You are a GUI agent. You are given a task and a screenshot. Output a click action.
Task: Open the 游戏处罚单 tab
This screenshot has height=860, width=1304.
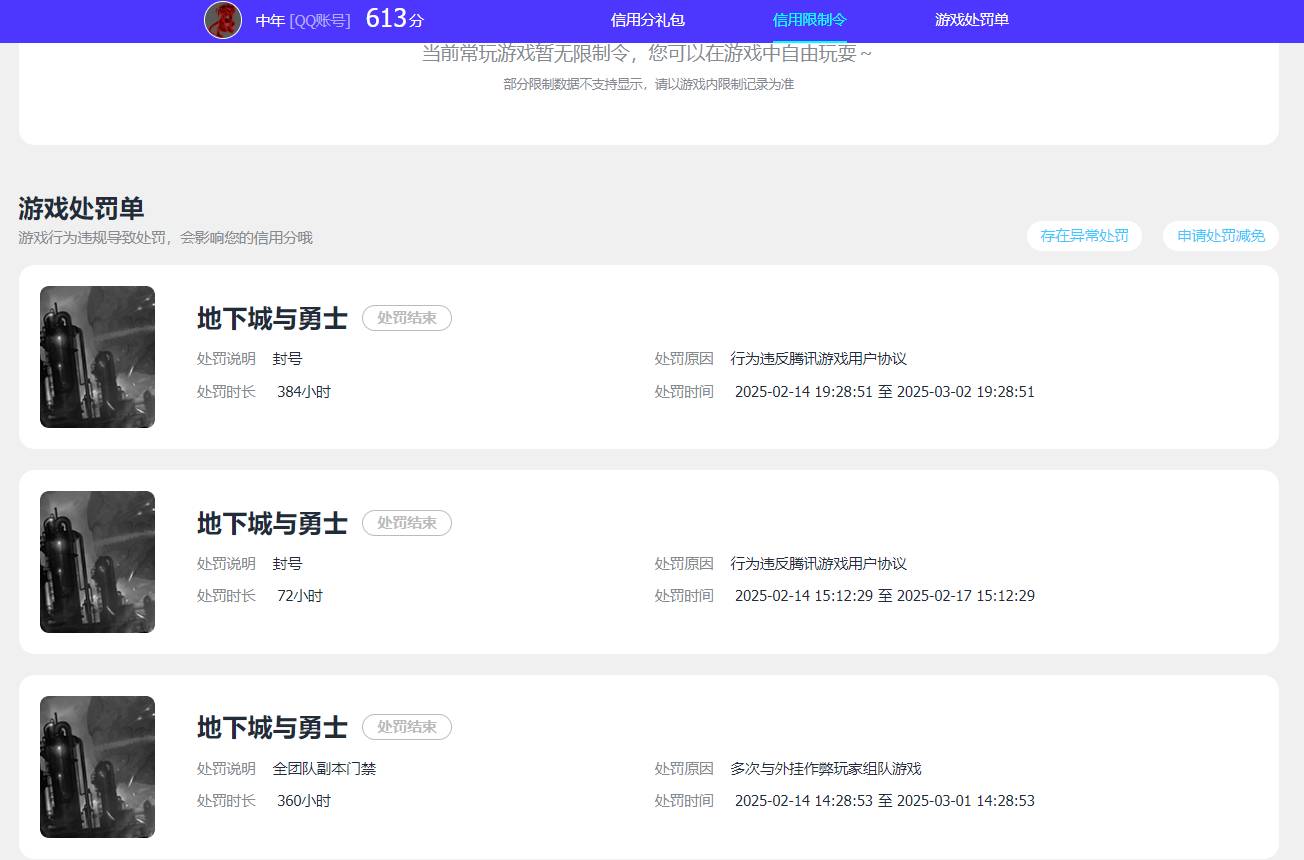(971, 20)
